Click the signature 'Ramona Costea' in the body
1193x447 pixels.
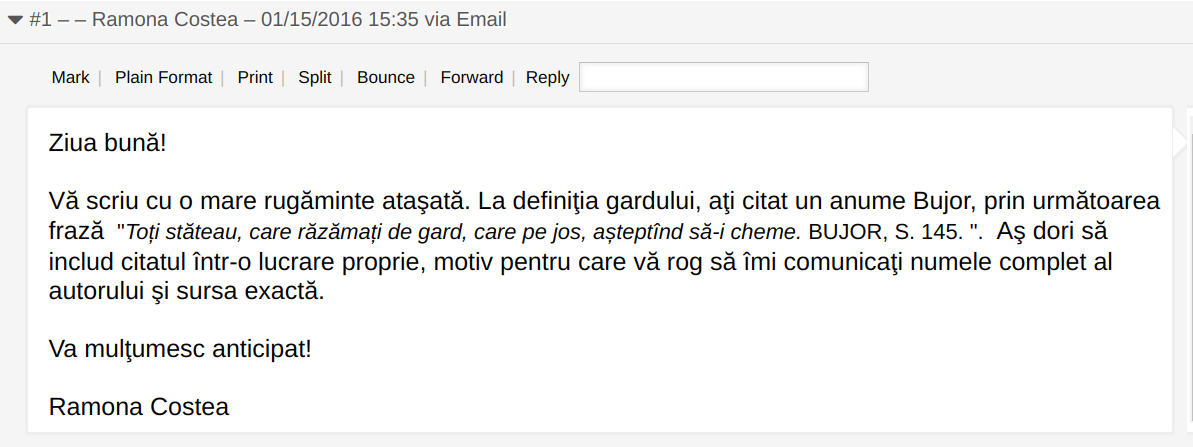[x=139, y=407]
